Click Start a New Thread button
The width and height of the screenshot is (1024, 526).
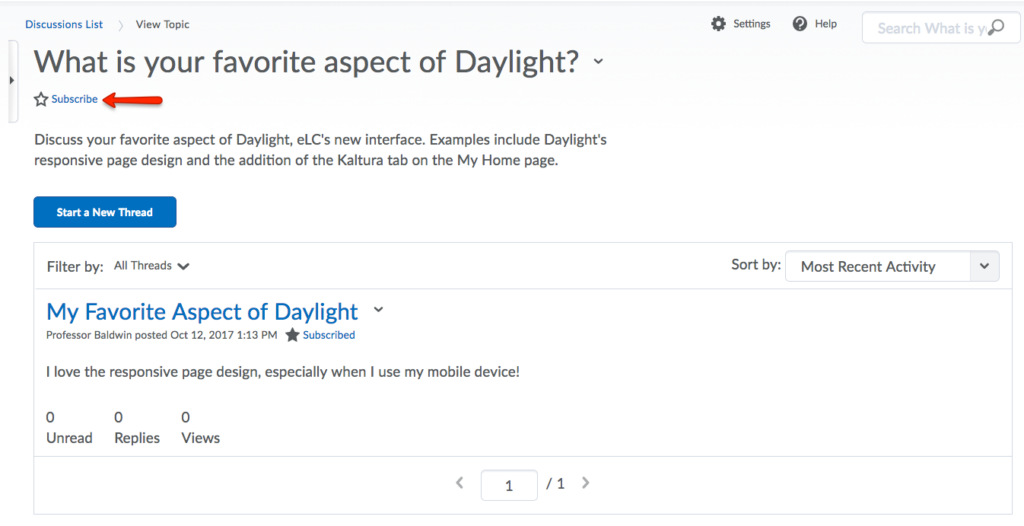tap(105, 212)
